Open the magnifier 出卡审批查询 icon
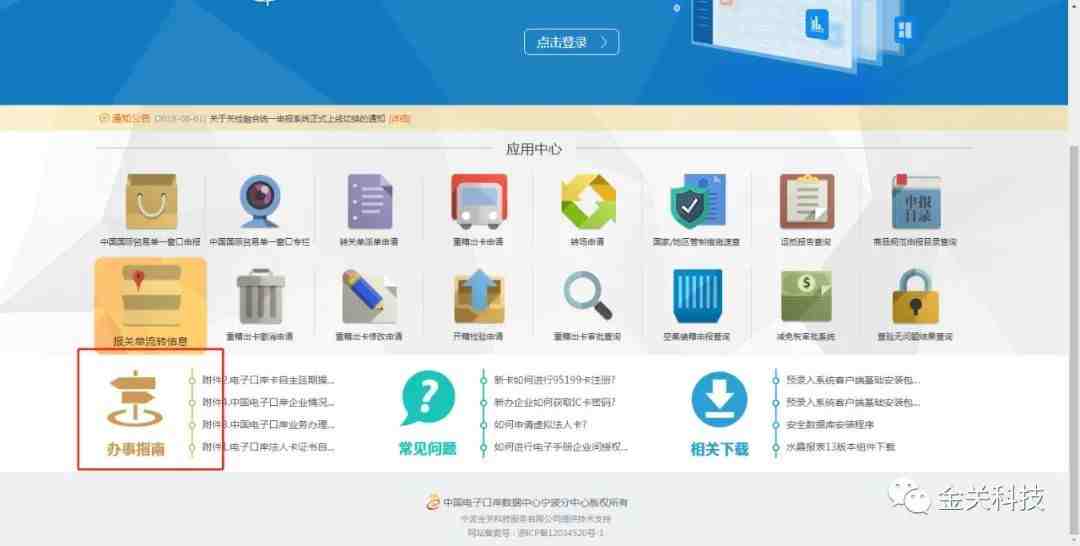Image resolution: width=1080 pixels, height=546 pixels. click(x=587, y=298)
